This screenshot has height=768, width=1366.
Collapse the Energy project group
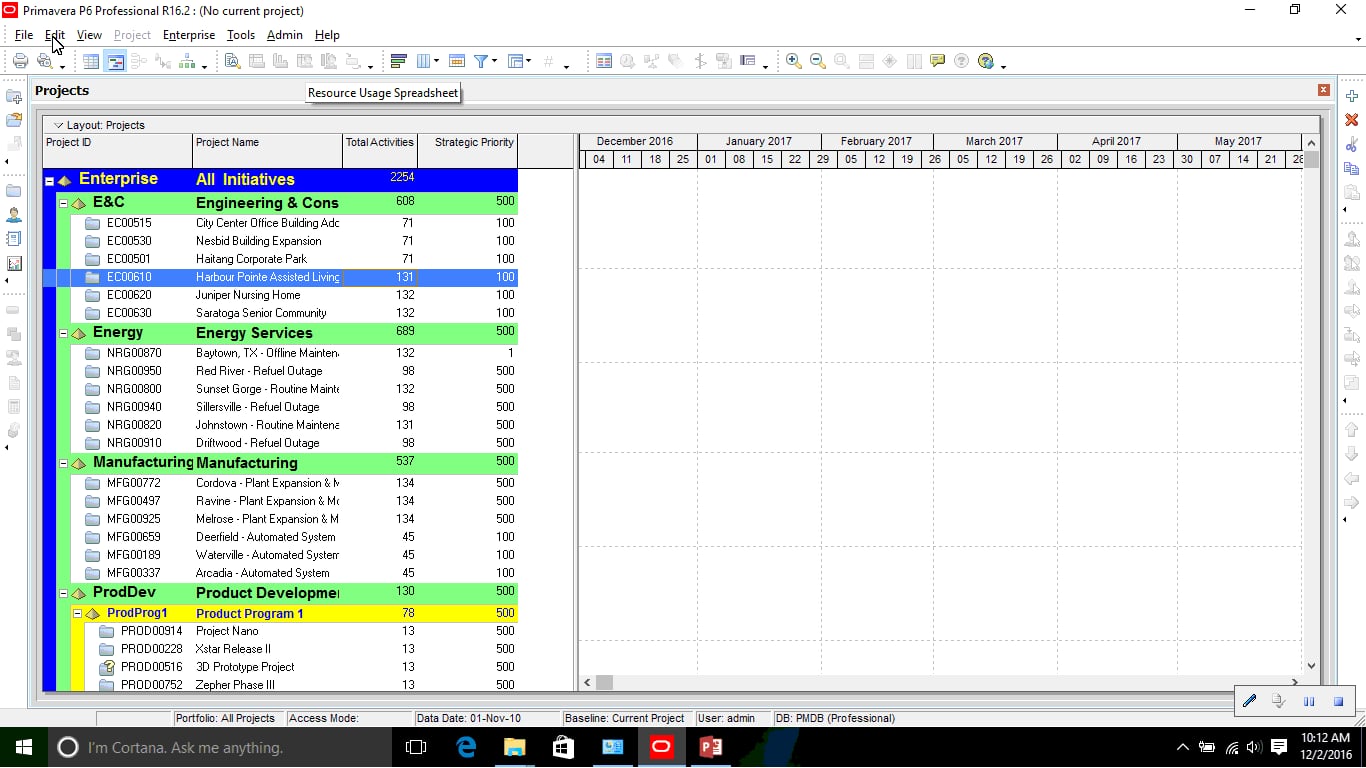click(63, 333)
